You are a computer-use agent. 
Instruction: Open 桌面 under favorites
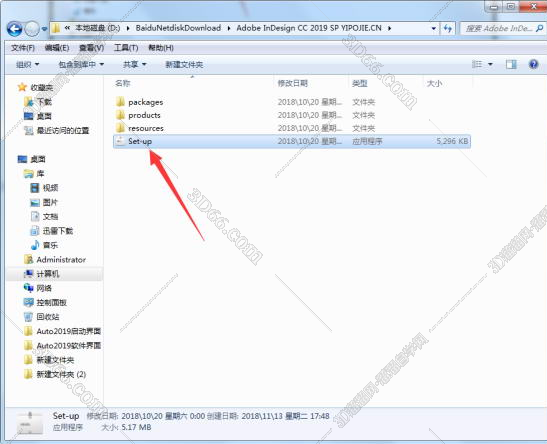click(44, 116)
